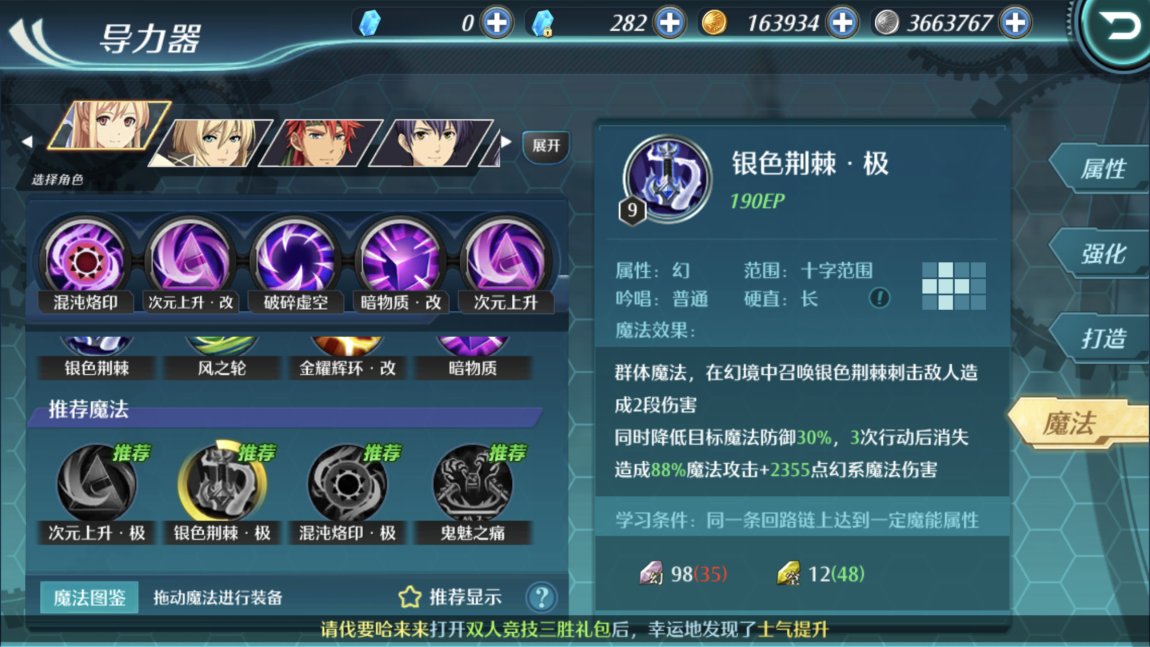Select the red-haired character portrait
The height and width of the screenshot is (647, 1150).
click(321, 142)
